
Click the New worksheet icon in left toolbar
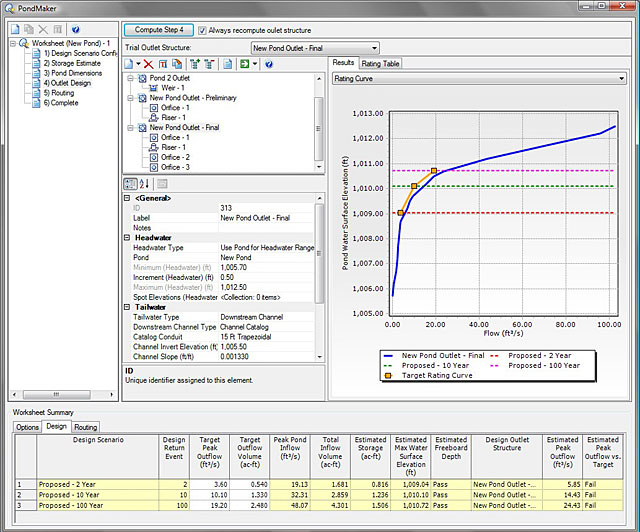(15, 29)
